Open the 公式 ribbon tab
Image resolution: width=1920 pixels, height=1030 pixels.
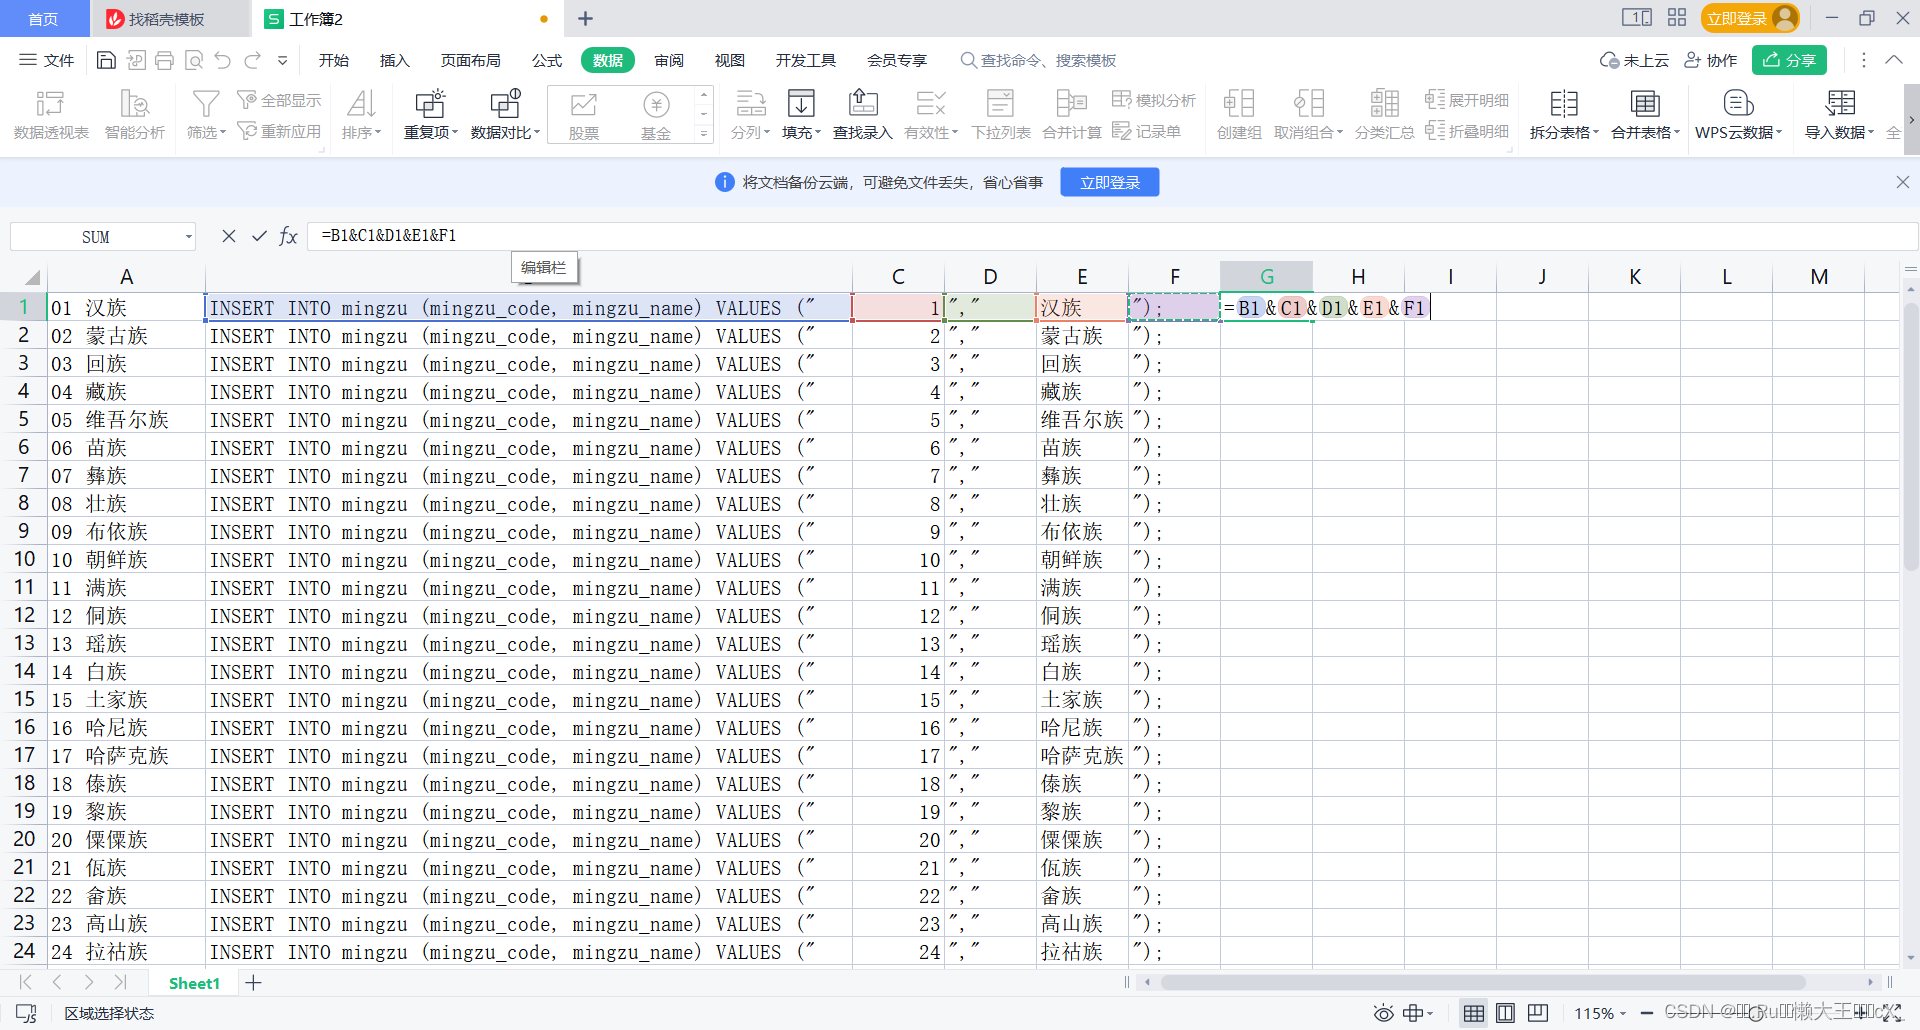point(546,61)
